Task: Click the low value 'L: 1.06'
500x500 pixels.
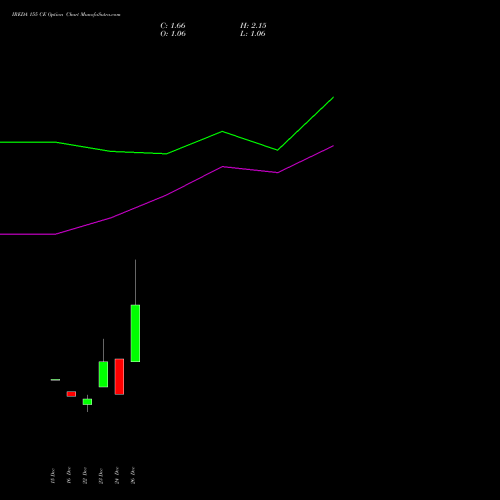Action: 253,33
